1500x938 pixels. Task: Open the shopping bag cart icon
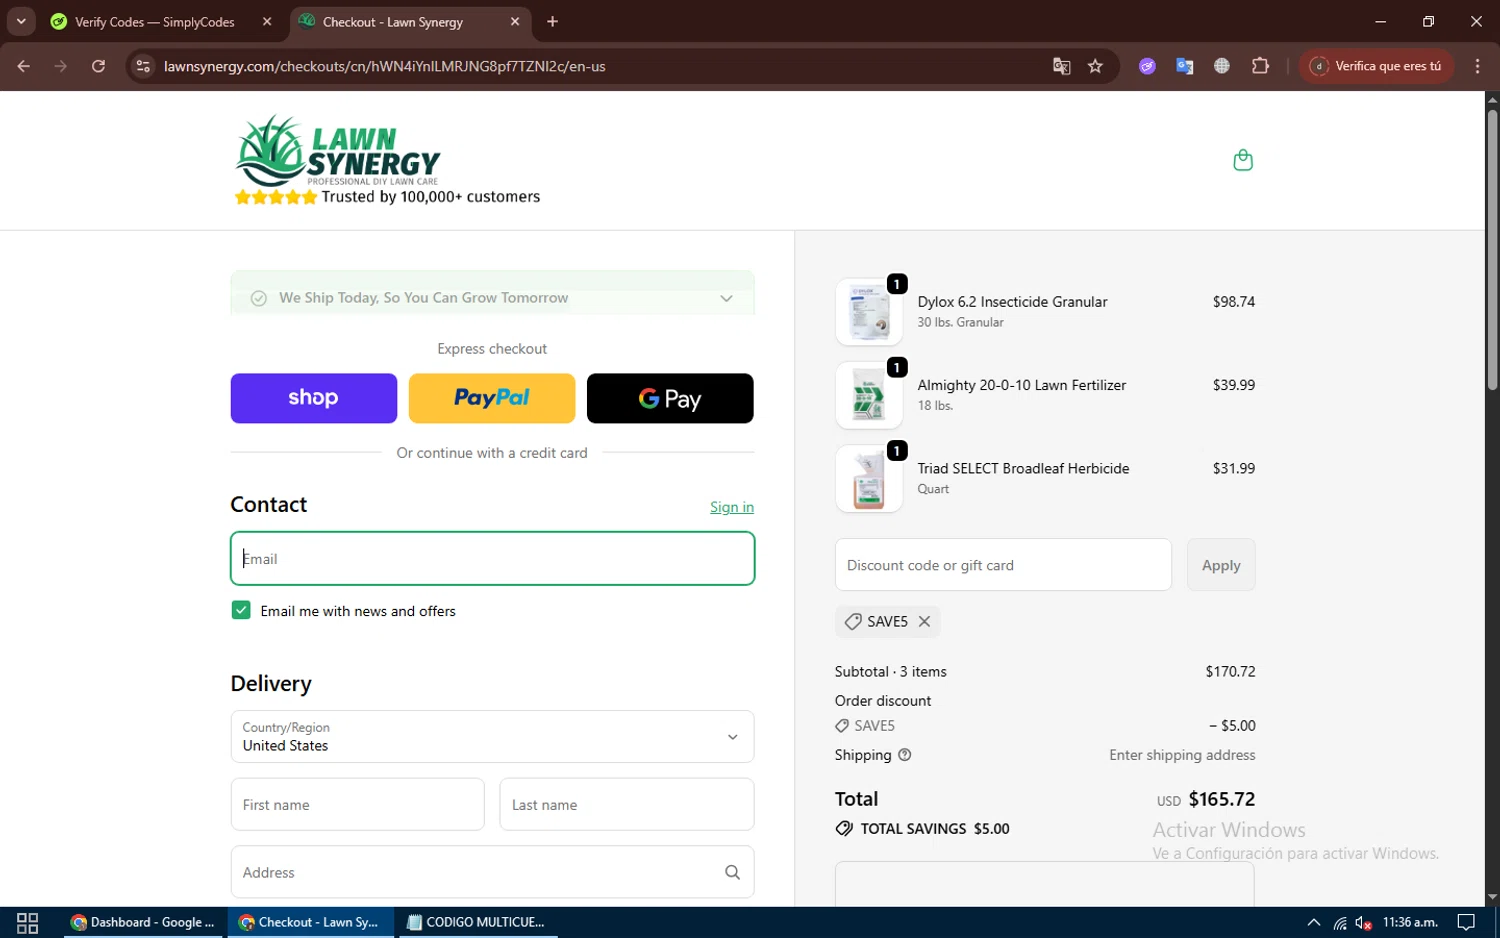click(x=1243, y=160)
